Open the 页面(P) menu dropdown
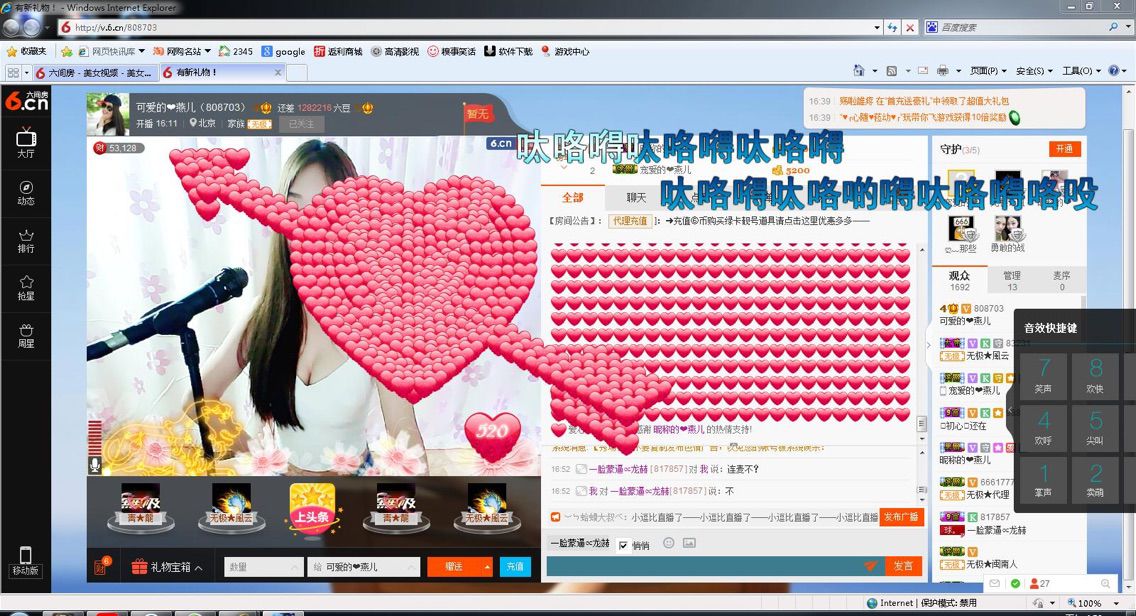Viewport: 1136px width, 616px height. [989, 70]
